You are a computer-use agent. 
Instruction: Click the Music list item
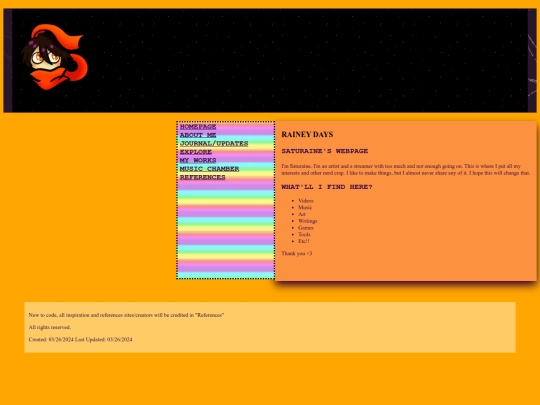coord(305,207)
